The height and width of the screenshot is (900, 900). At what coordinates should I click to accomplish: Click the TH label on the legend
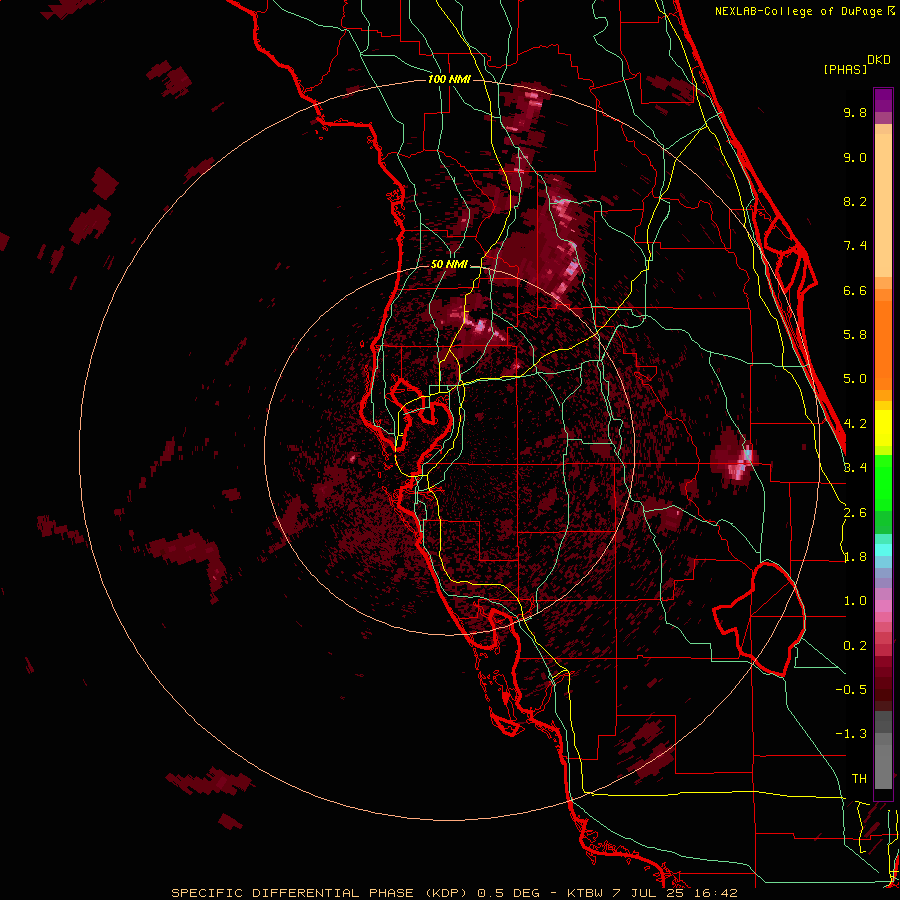pyautogui.click(x=859, y=779)
